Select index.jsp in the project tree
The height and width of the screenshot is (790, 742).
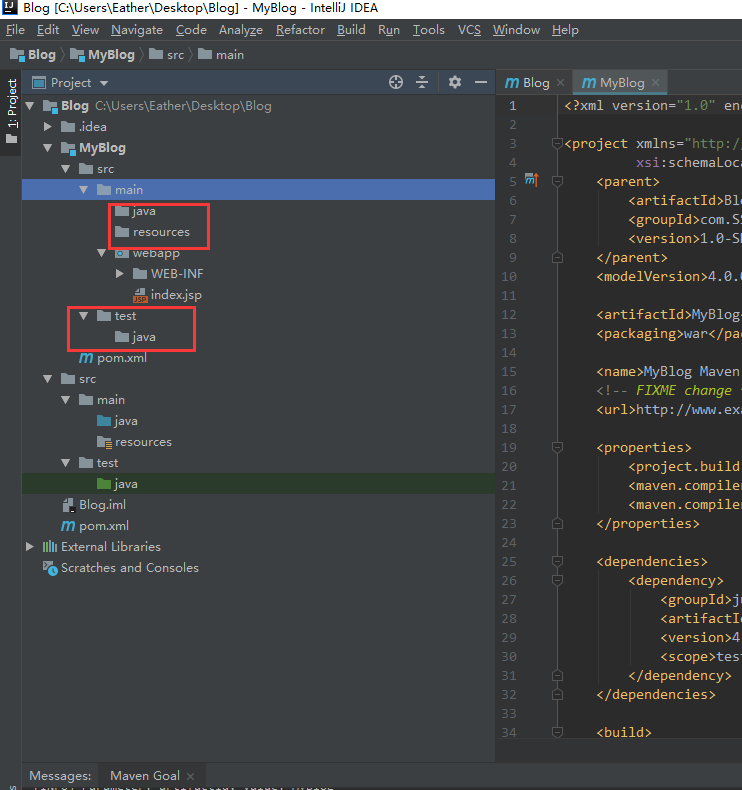pos(176,295)
